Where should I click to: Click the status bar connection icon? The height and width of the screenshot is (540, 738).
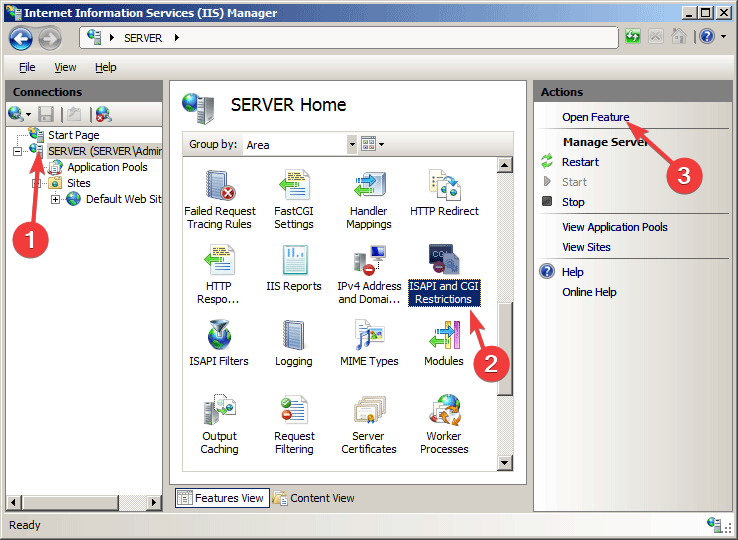715,524
